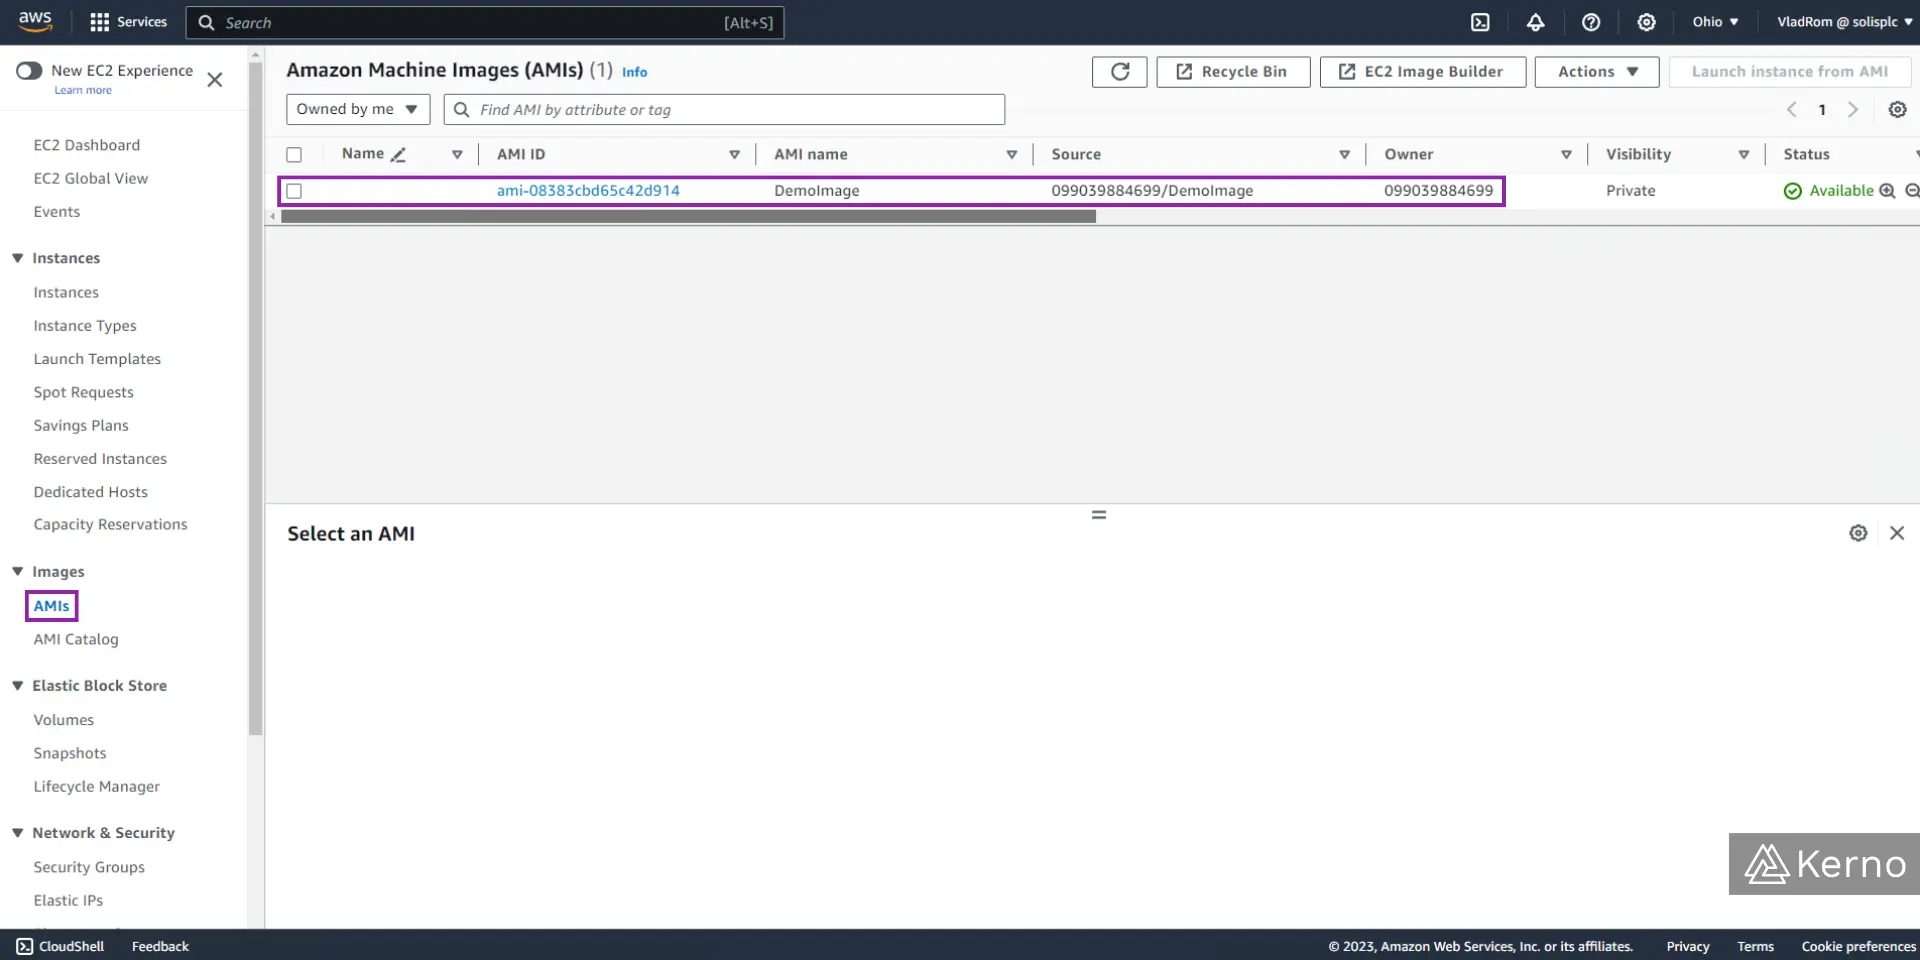The height and width of the screenshot is (960, 1920).
Task: Close the Select an AMI panel
Action: [1897, 533]
